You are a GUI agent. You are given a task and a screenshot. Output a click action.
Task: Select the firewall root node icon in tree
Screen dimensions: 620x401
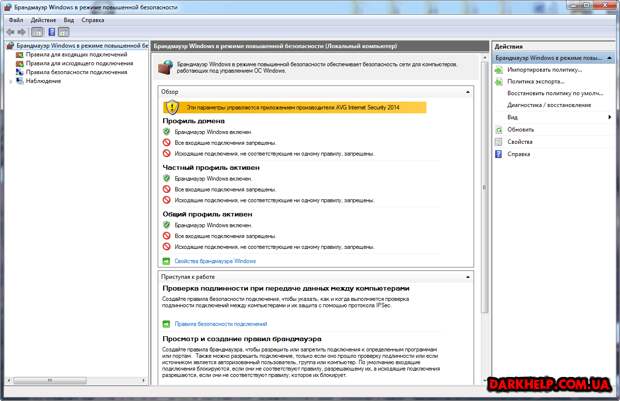click(10, 46)
